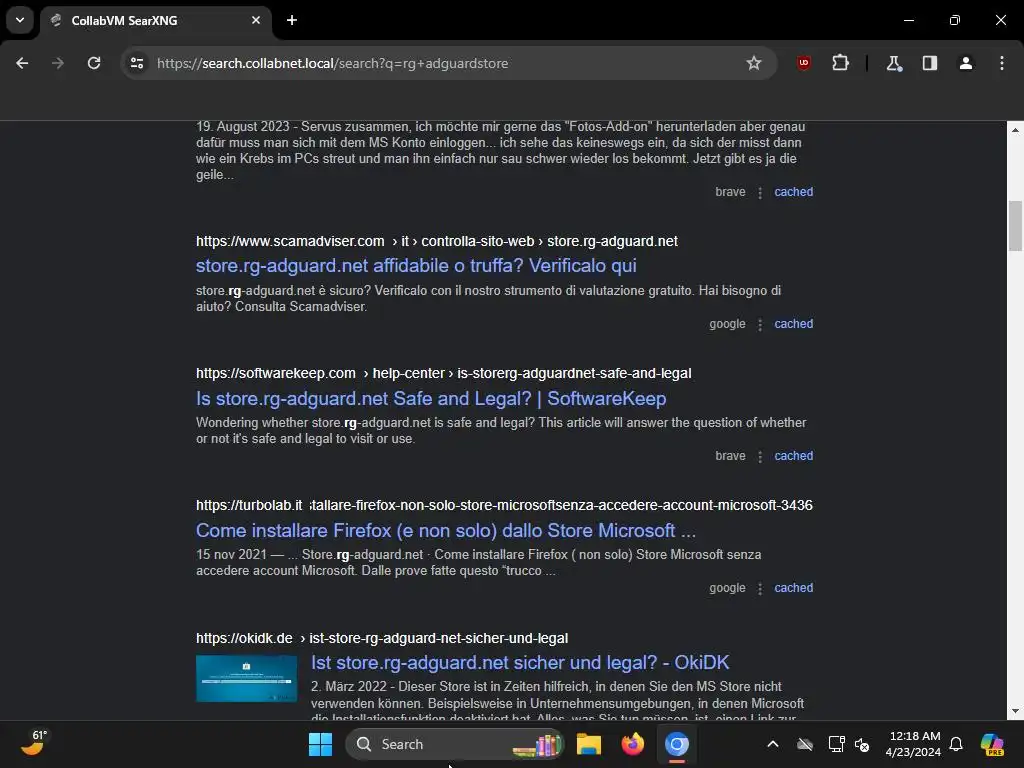The image size is (1024, 768).
Task: Open the tab search dropdown
Action: coord(20,20)
